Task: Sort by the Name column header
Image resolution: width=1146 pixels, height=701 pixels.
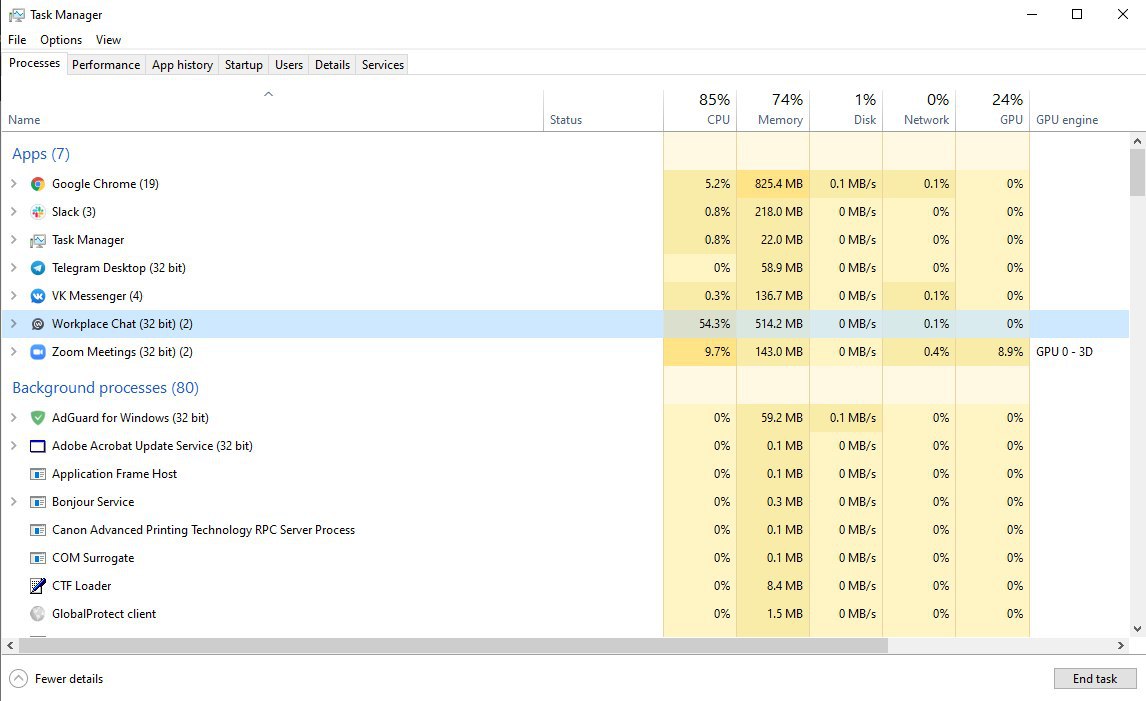Action: click(272, 110)
